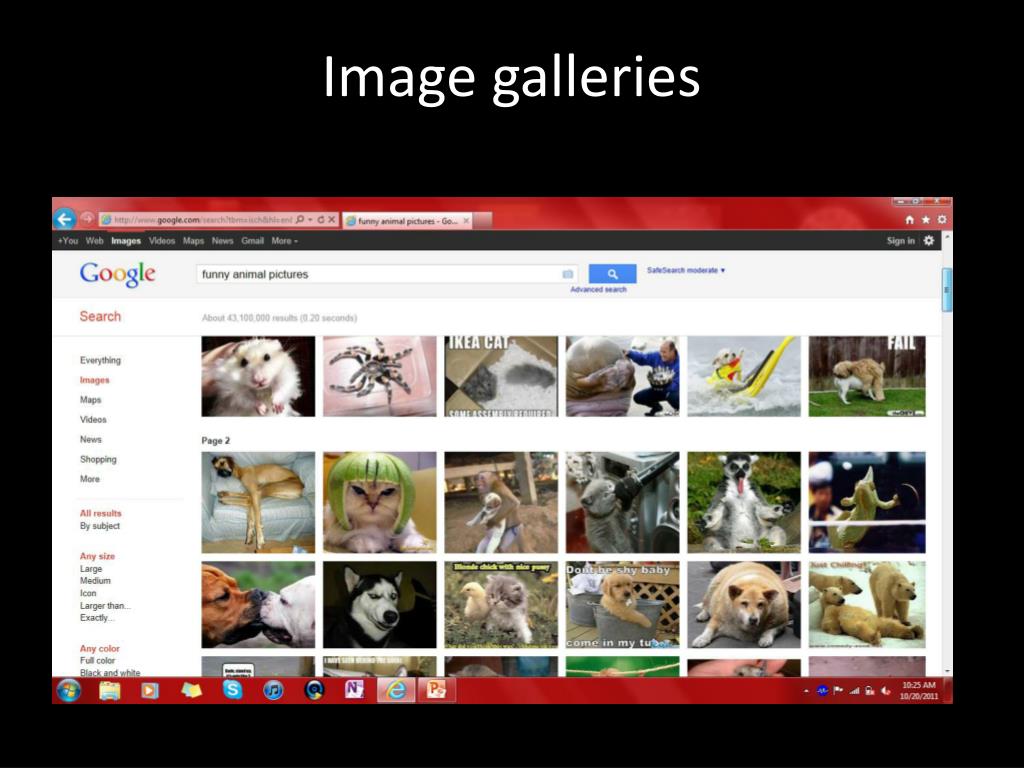Click the browser back arrow button
1024x768 pixels.
[65, 219]
